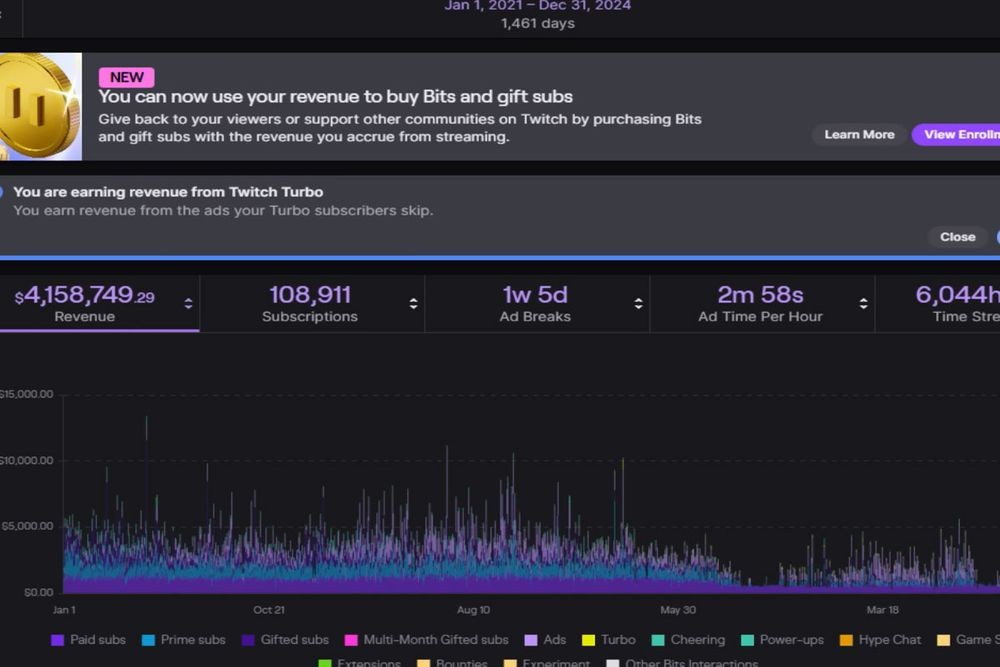Toggle the Turbo legend square
1000x667 pixels.
tap(589, 640)
